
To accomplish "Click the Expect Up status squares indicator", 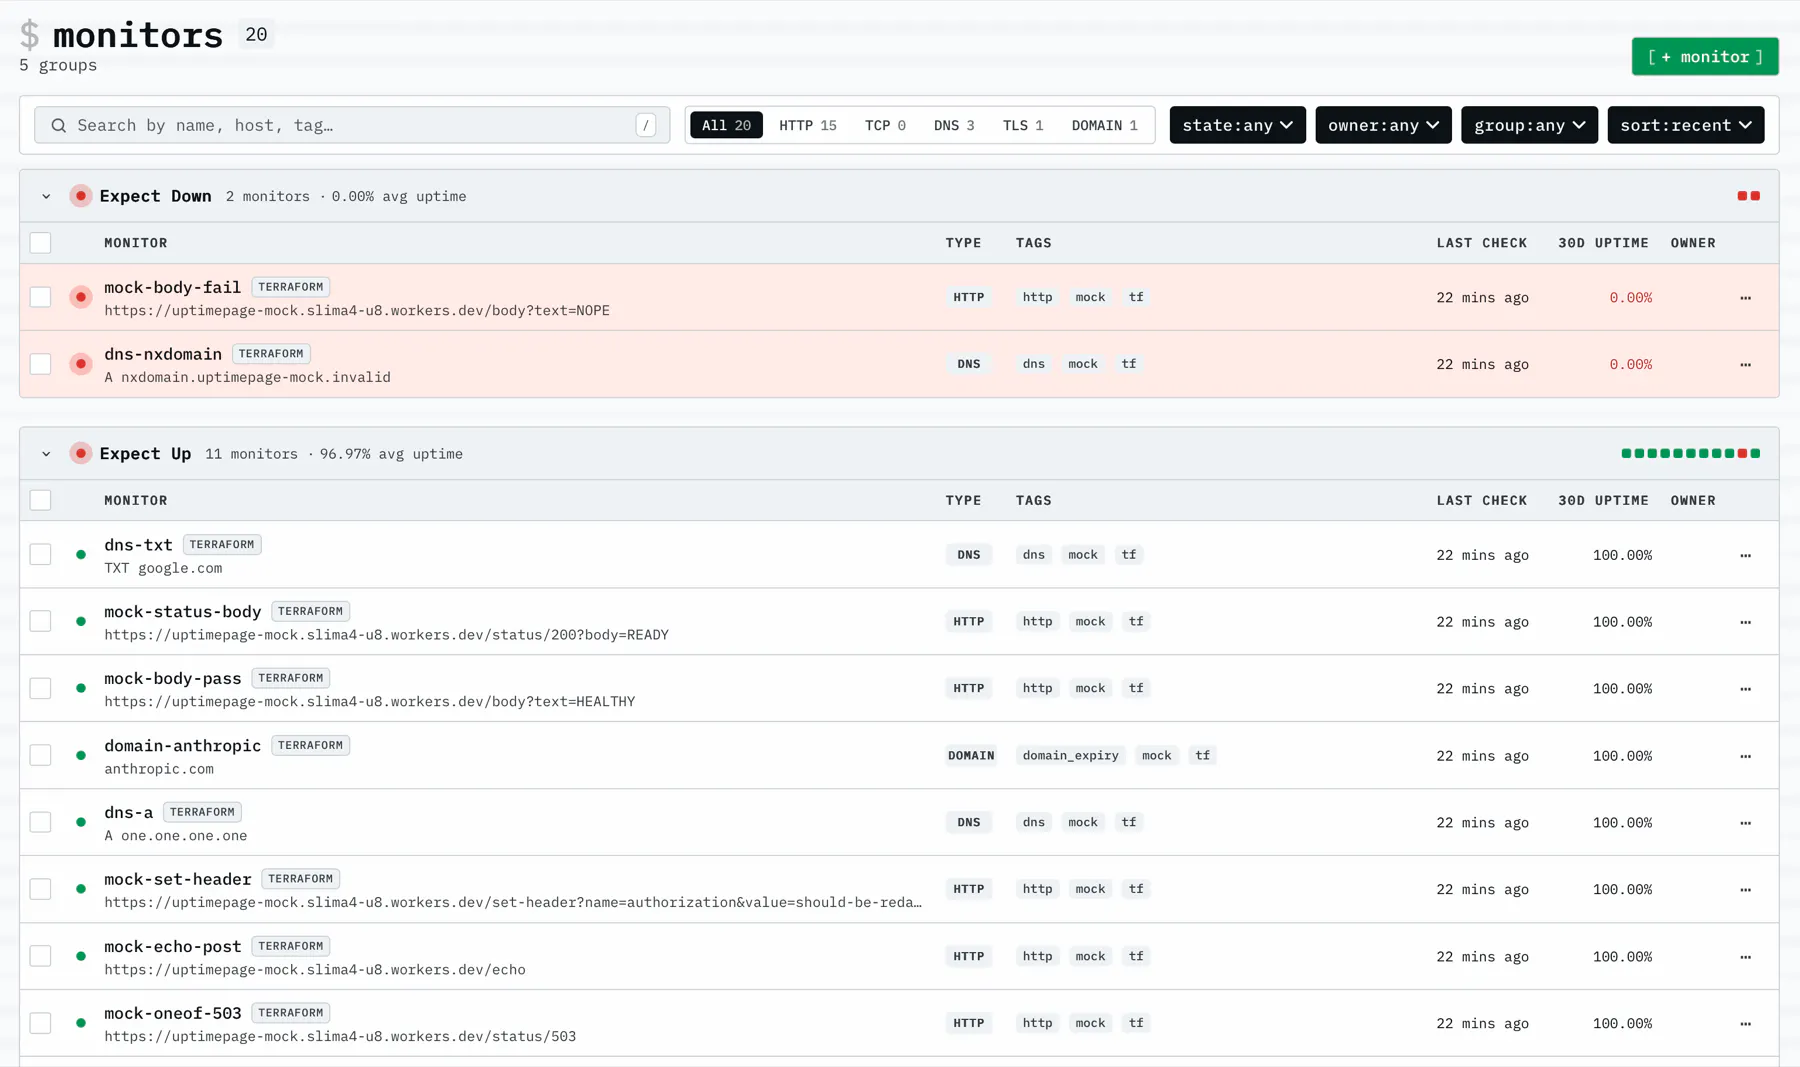I will coord(1691,454).
